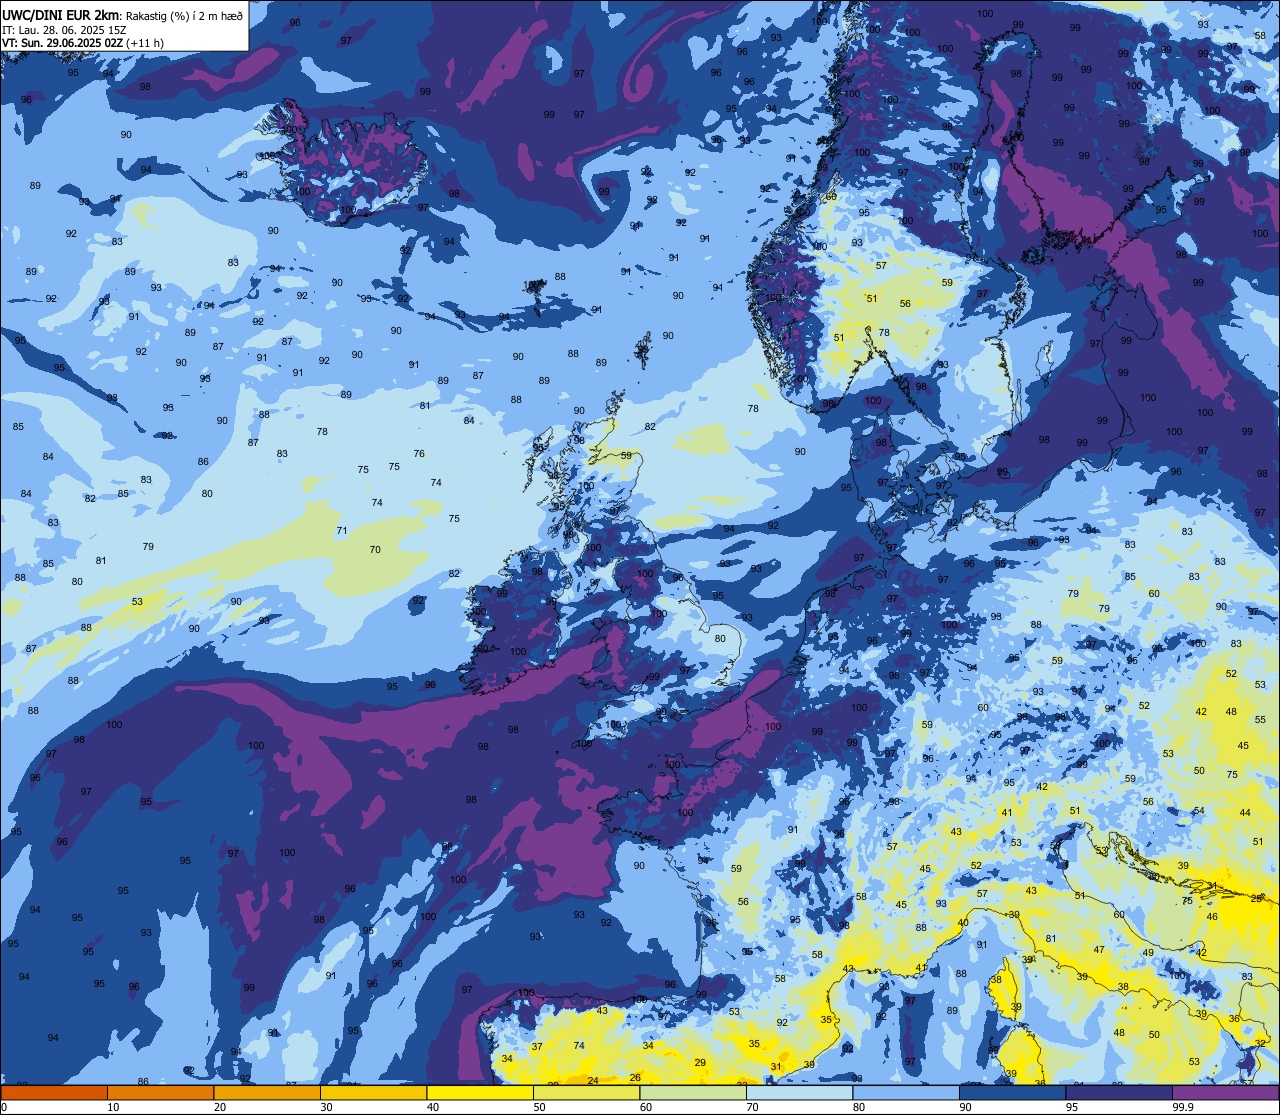Screen dimensions: 1280x1115
Task: Click the '60' label on the color scale
Action: pyautogui.click(x=646, y=1107)
